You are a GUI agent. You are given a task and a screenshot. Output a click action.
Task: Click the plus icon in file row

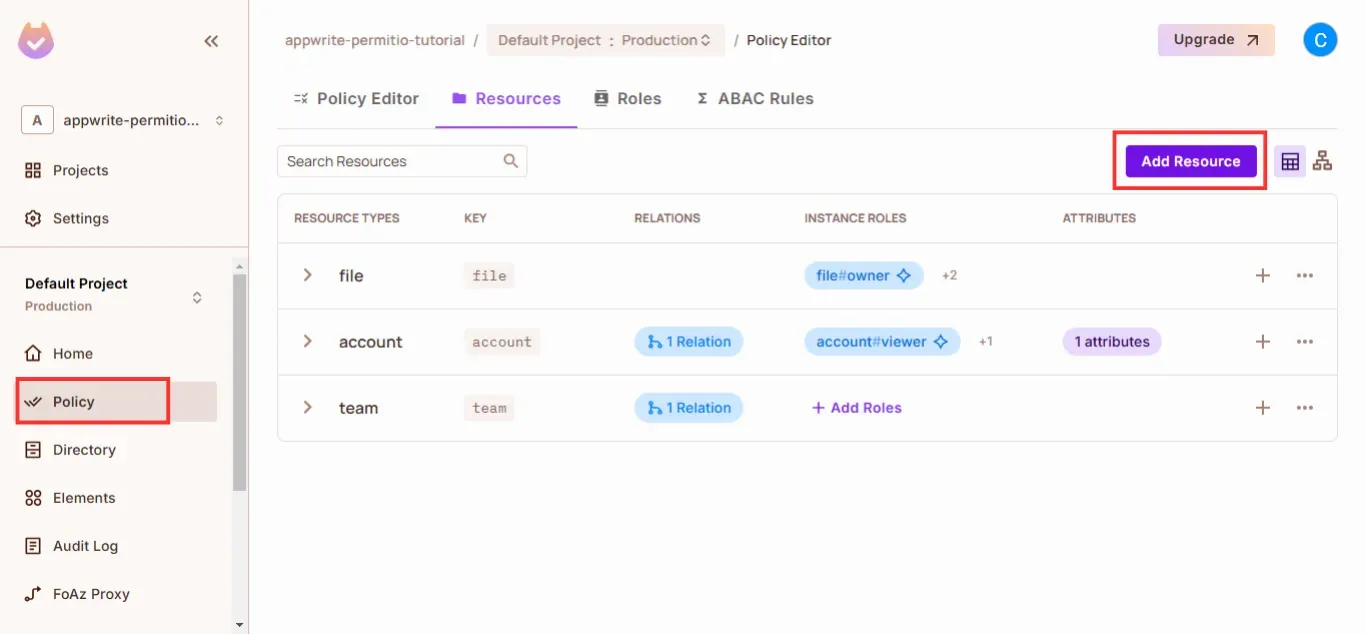(x=1263, y=275)
